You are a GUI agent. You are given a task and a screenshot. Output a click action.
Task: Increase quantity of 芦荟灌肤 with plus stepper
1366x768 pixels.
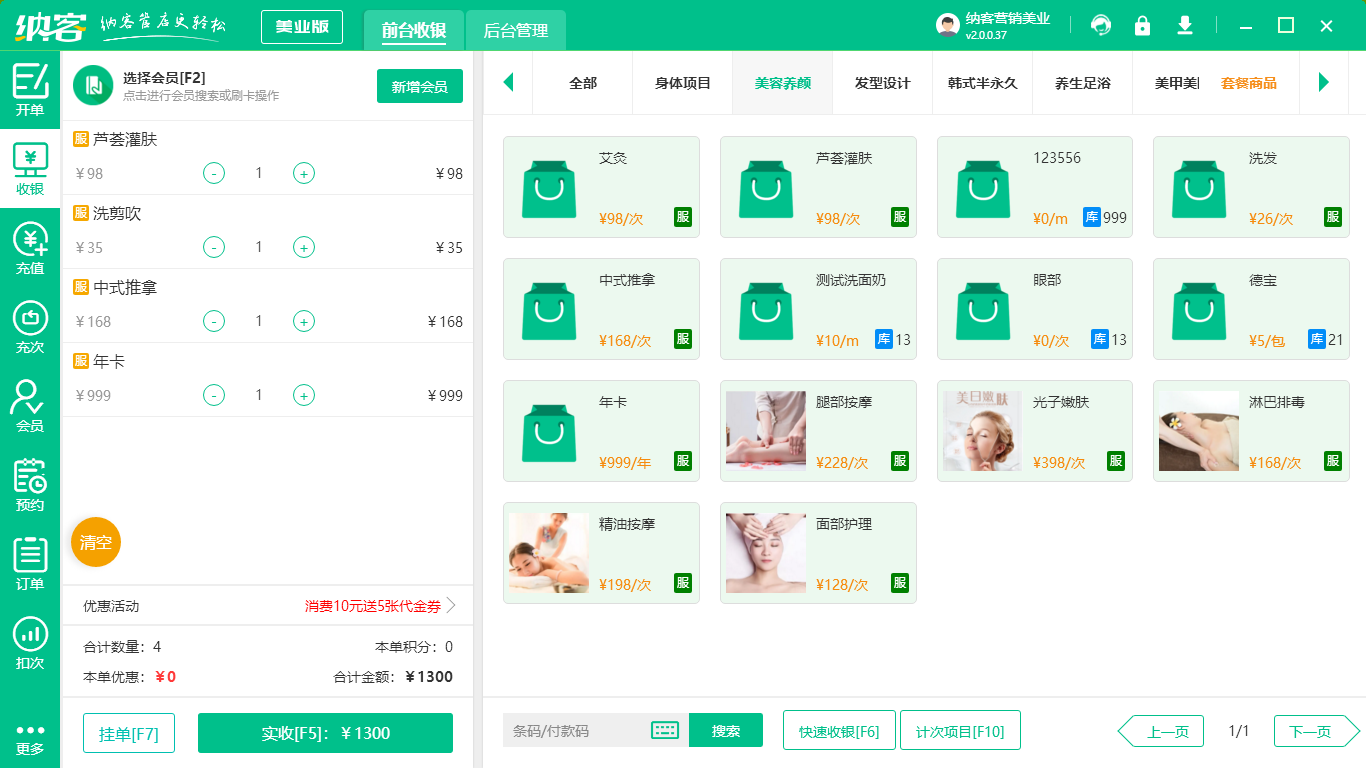303,173
